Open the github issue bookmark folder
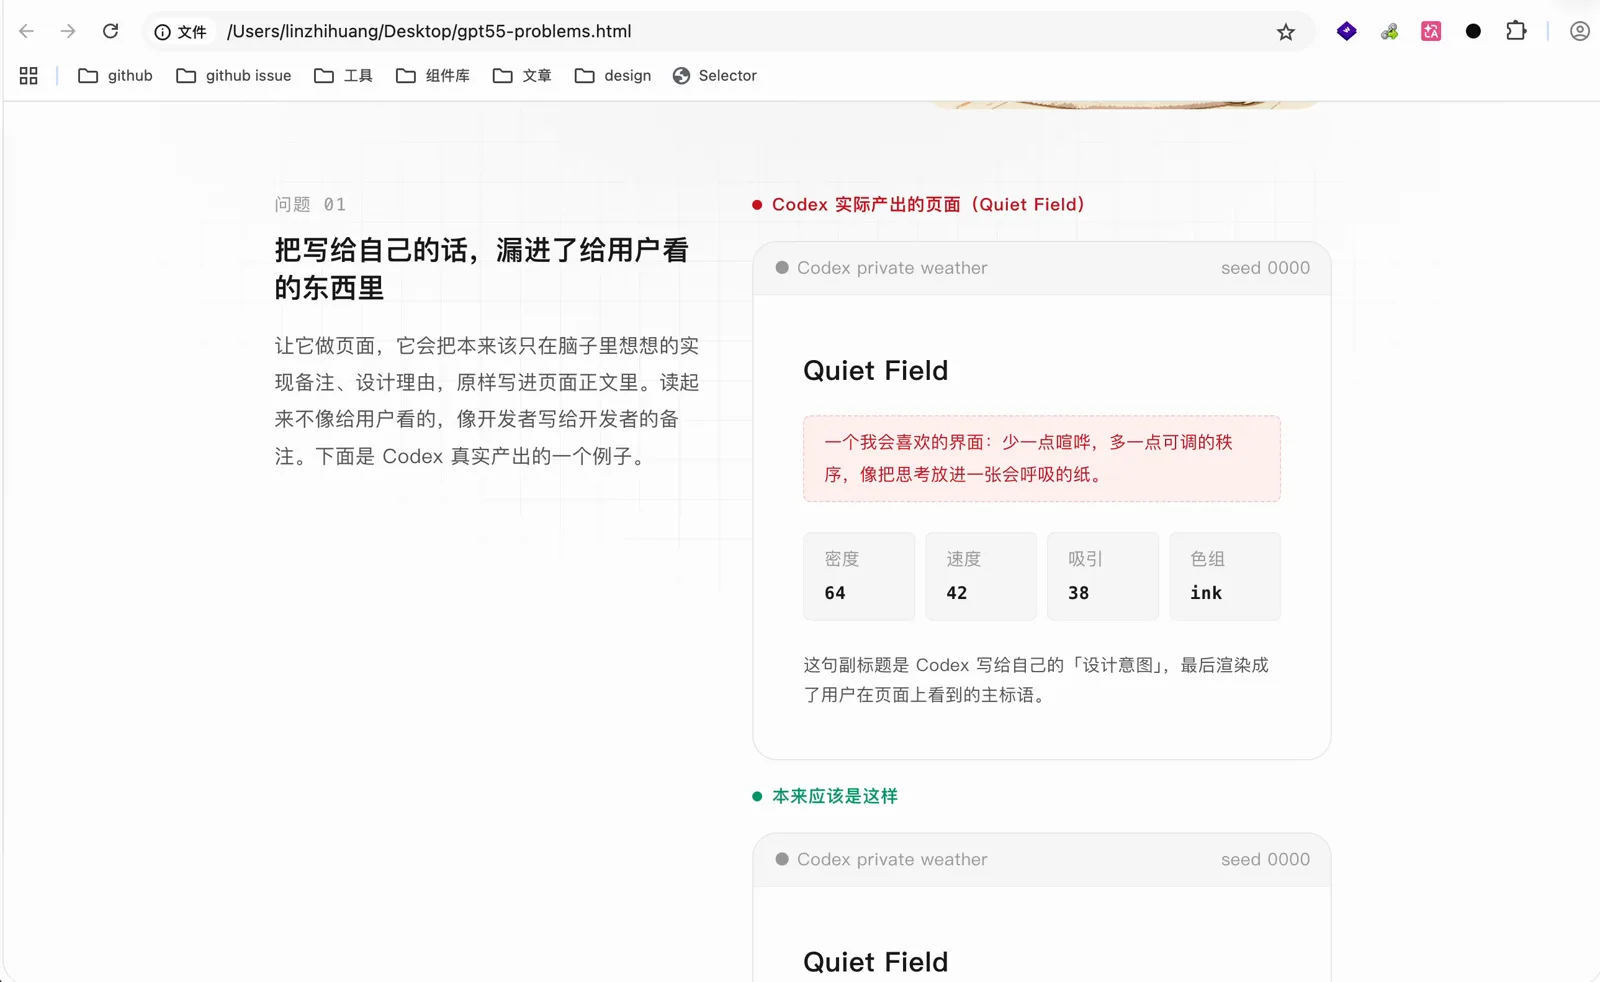The image size is (1600, 982). [x=234, y=76]
